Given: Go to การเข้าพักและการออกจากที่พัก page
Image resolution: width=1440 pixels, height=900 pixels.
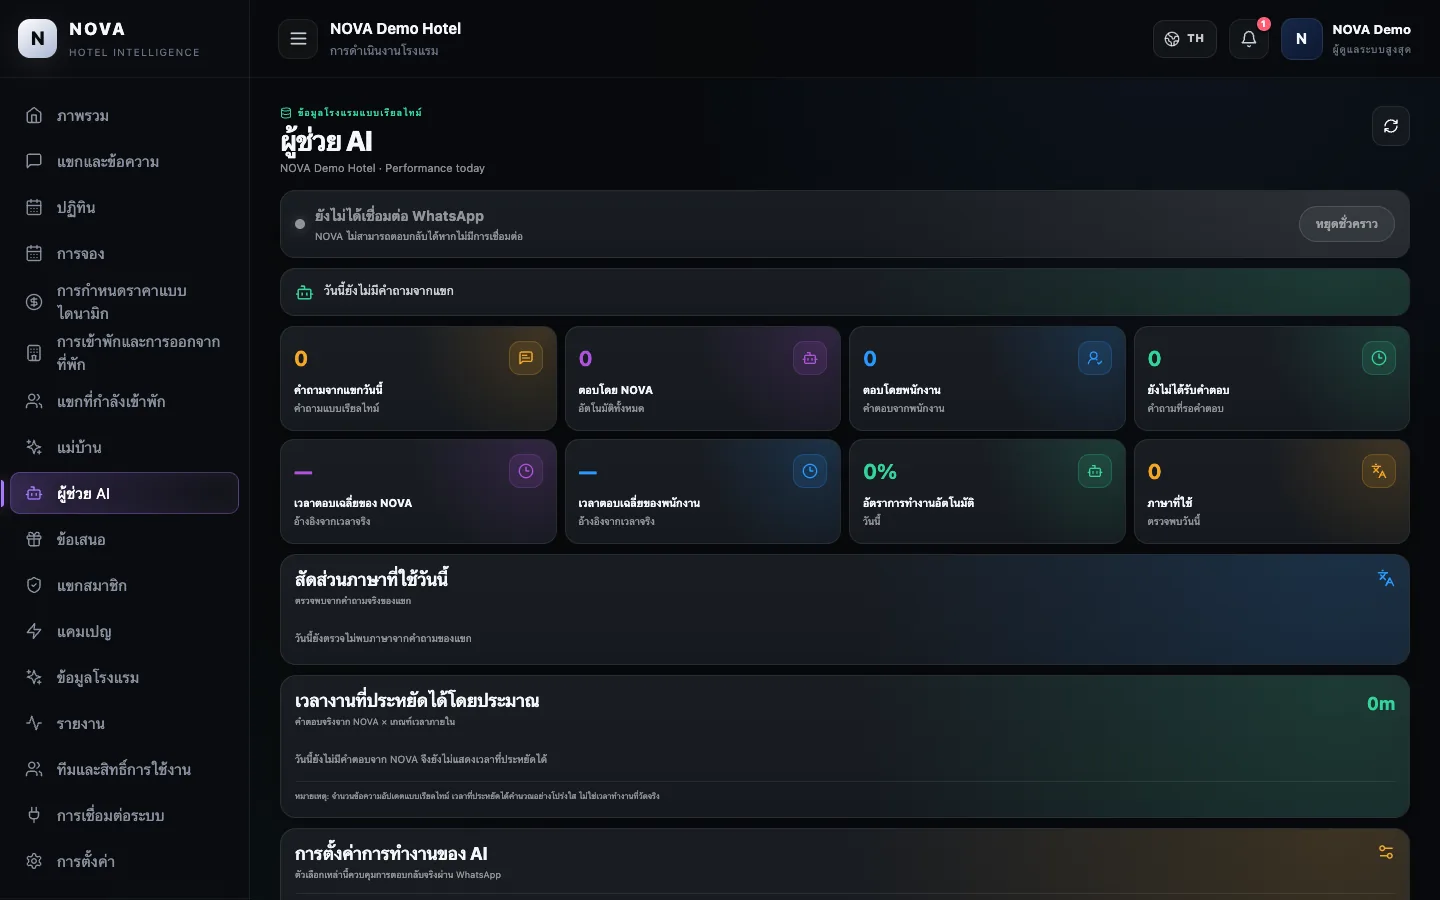Looking at the screenshot, I should click(124, 353).
